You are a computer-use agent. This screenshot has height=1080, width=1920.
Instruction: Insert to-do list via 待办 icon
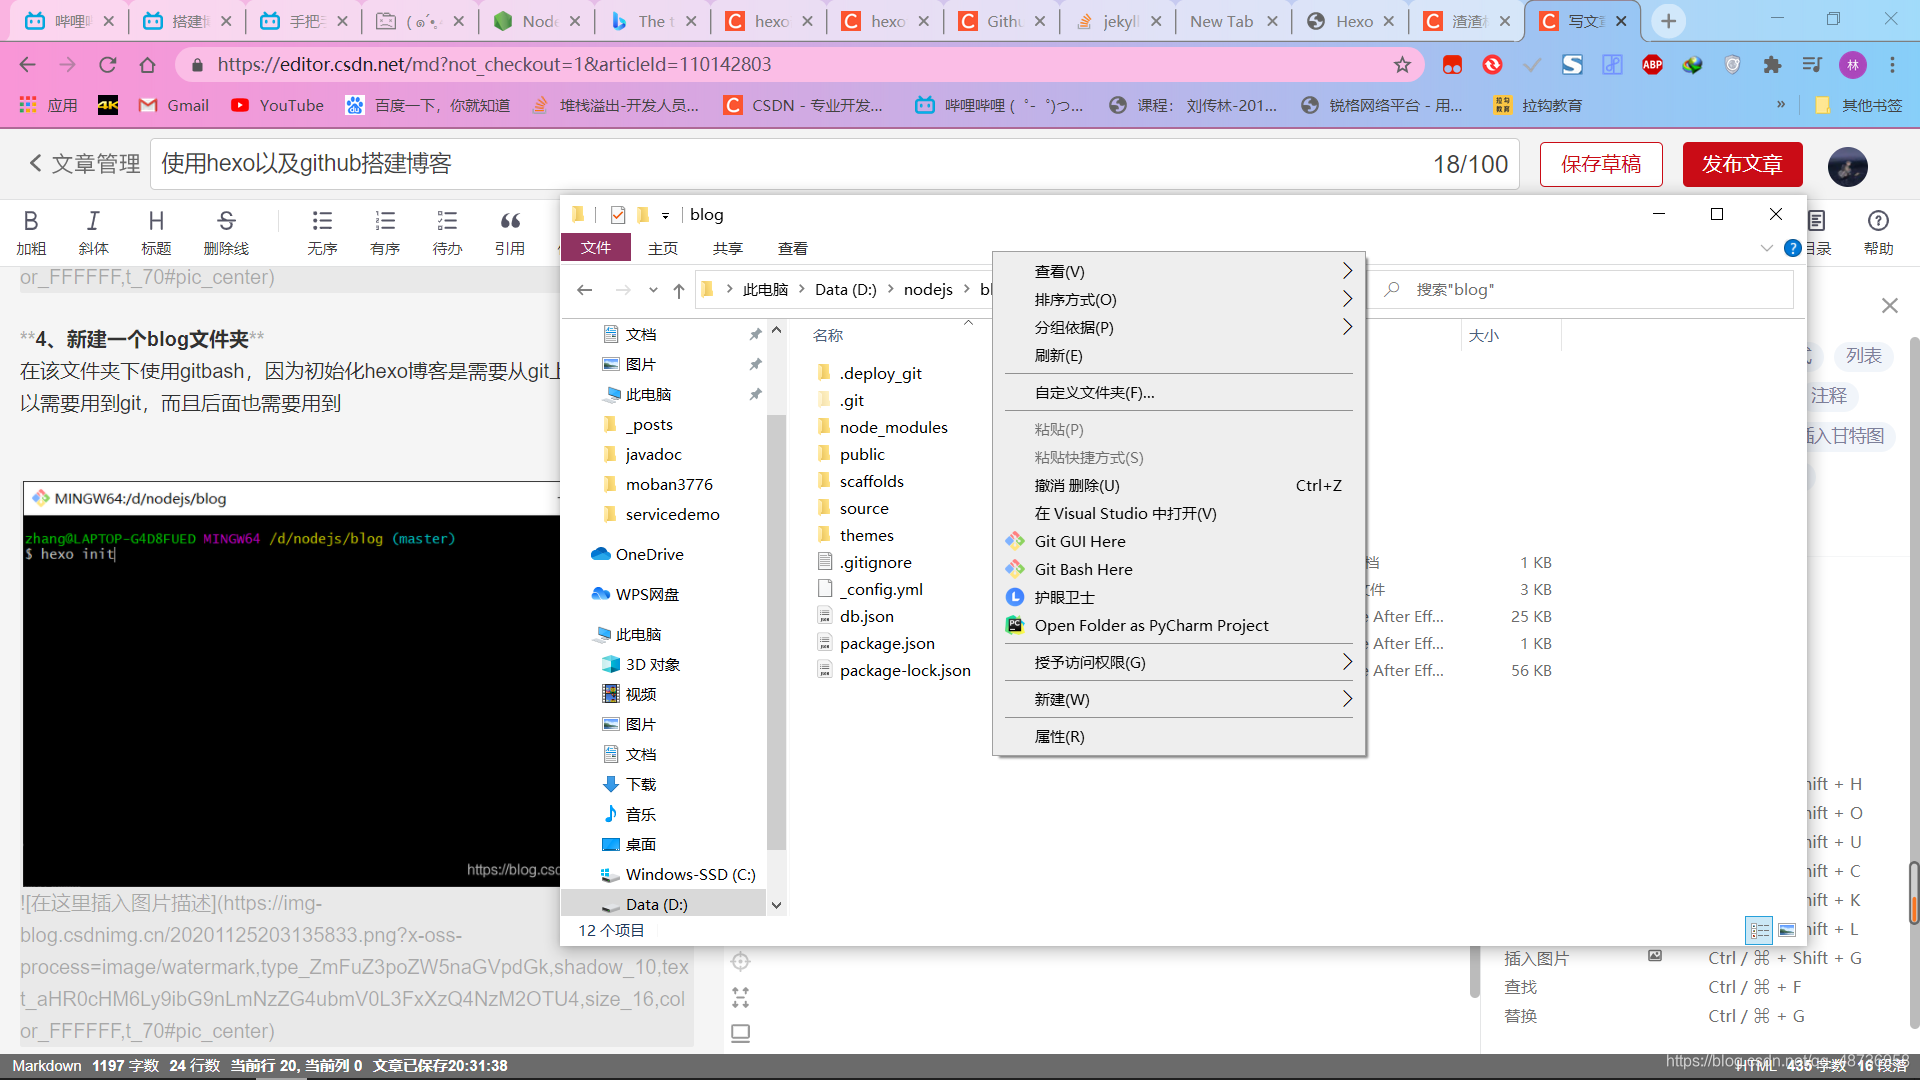447,232
